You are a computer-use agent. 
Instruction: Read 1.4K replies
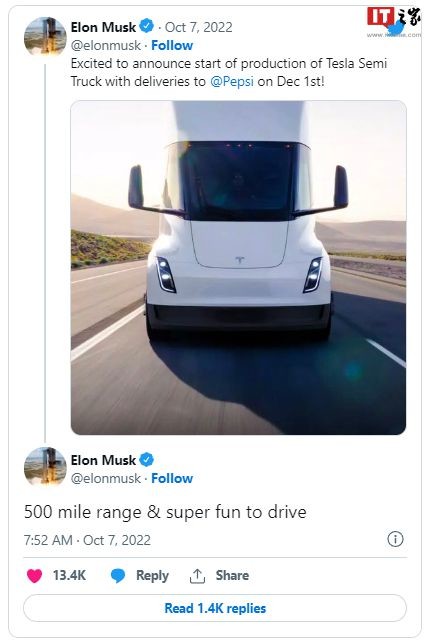pyautogui.click(x=215, y=608)
